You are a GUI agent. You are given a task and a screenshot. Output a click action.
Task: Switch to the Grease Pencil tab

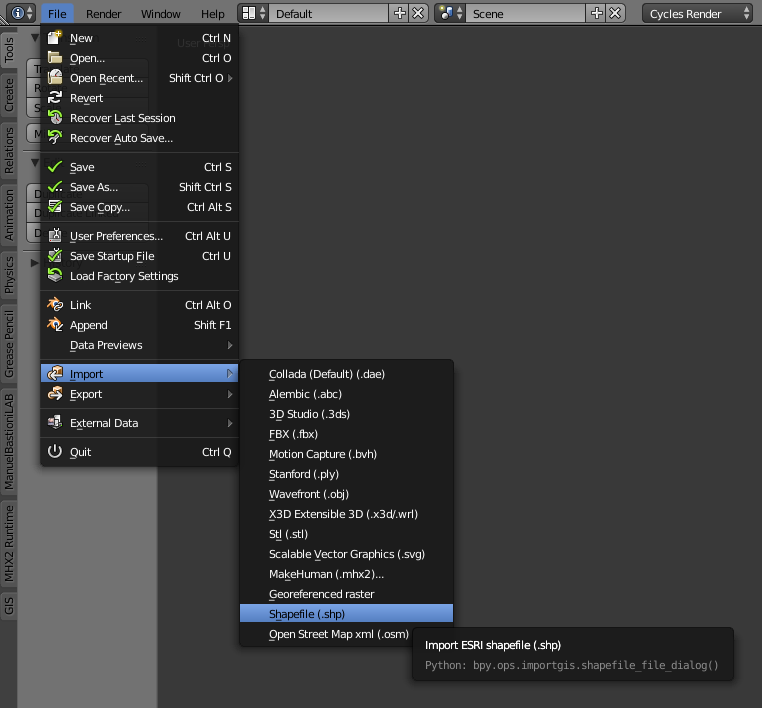(x=9, y=344)
